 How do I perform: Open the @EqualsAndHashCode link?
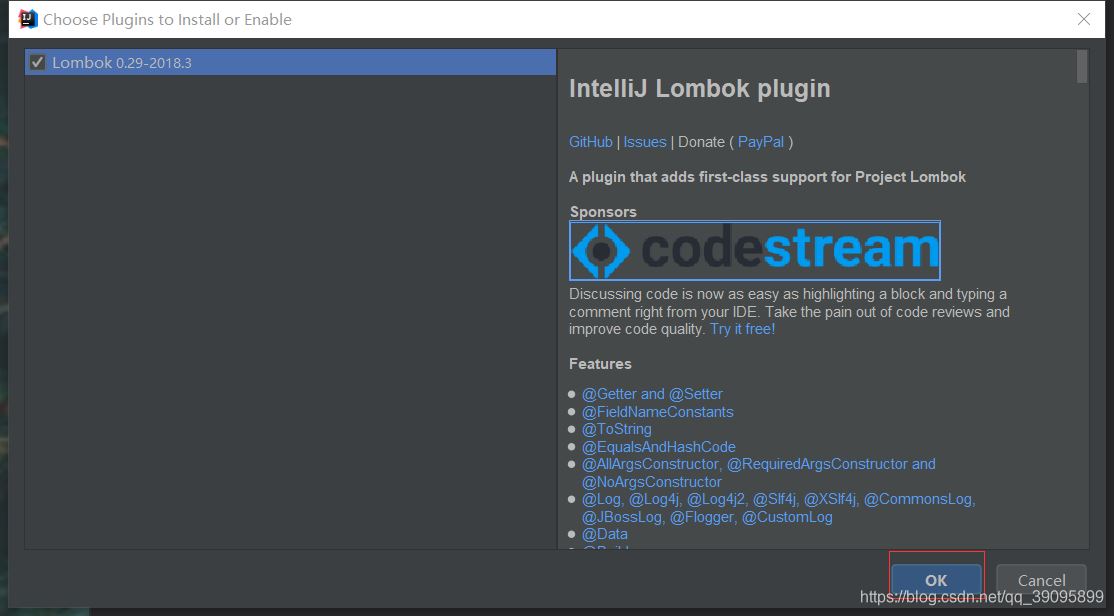pos(659,447)
